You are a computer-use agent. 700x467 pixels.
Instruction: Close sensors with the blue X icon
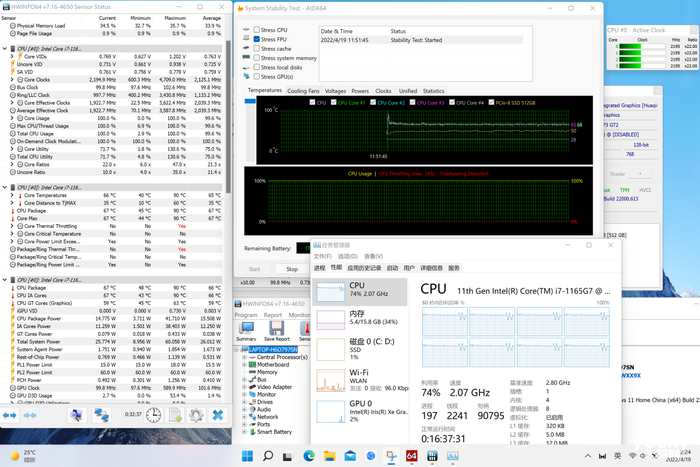click(x=216, y=415)
